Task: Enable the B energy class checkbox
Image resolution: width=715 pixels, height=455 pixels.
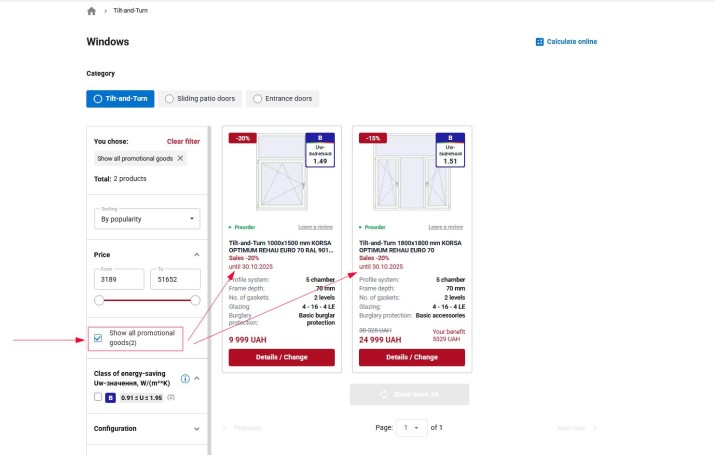Action: 97,398
